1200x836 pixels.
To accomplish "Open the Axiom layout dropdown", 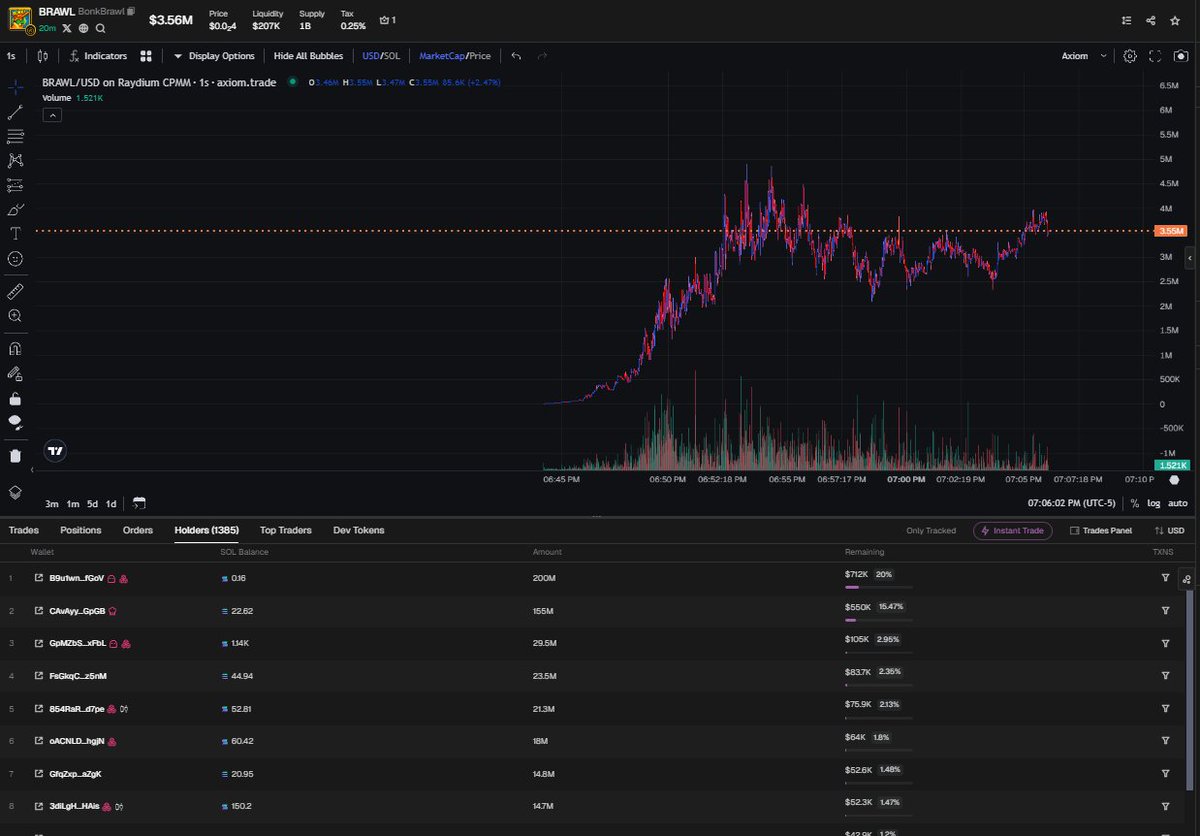I will 1084,56.
